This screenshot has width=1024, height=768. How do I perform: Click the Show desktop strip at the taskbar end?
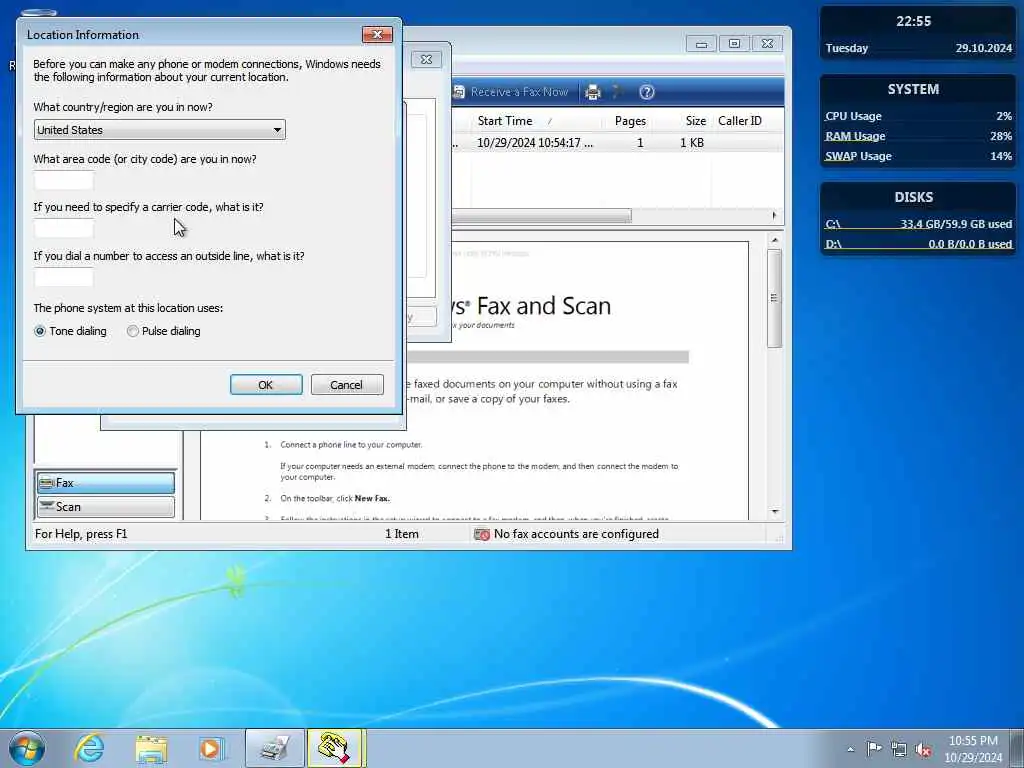point(1017,748)
